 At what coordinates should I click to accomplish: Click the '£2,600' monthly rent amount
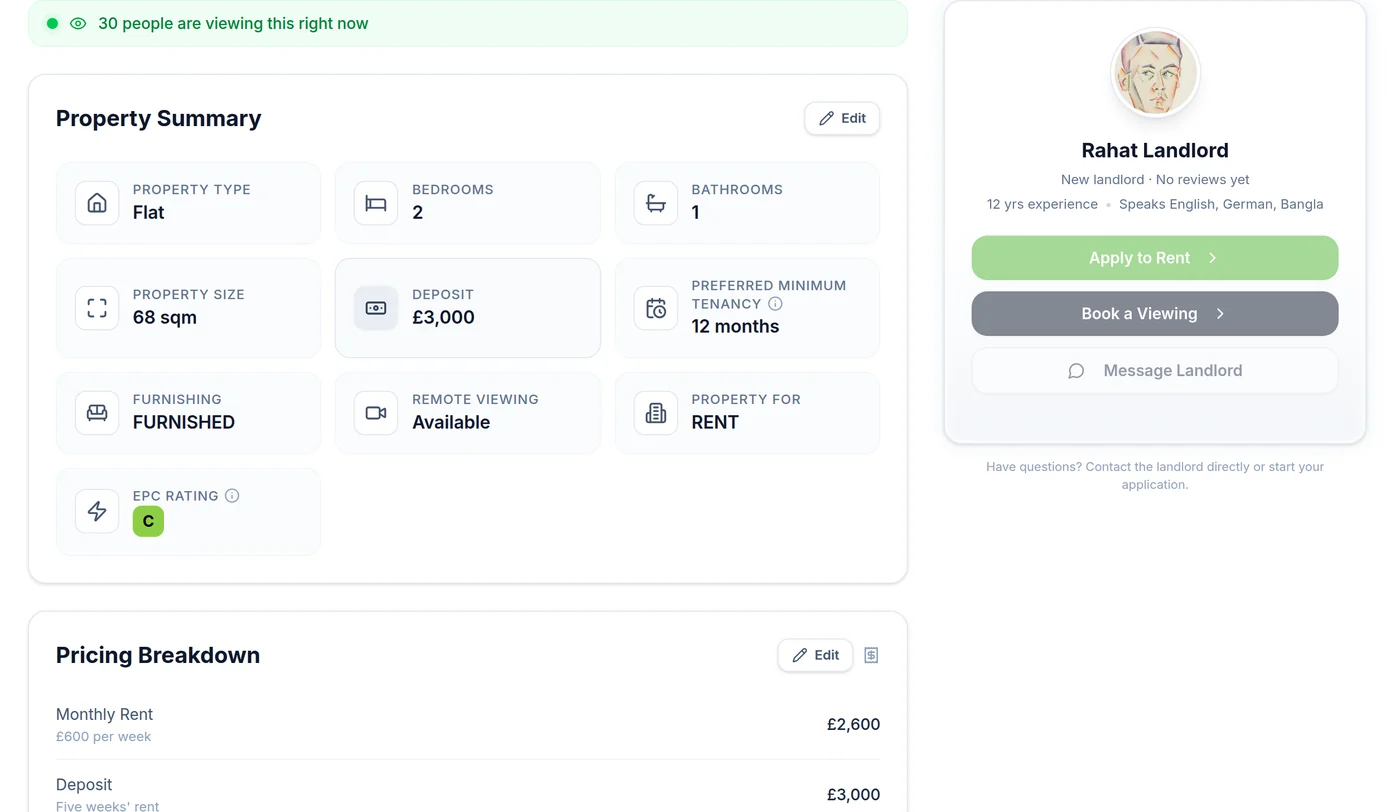853,725
